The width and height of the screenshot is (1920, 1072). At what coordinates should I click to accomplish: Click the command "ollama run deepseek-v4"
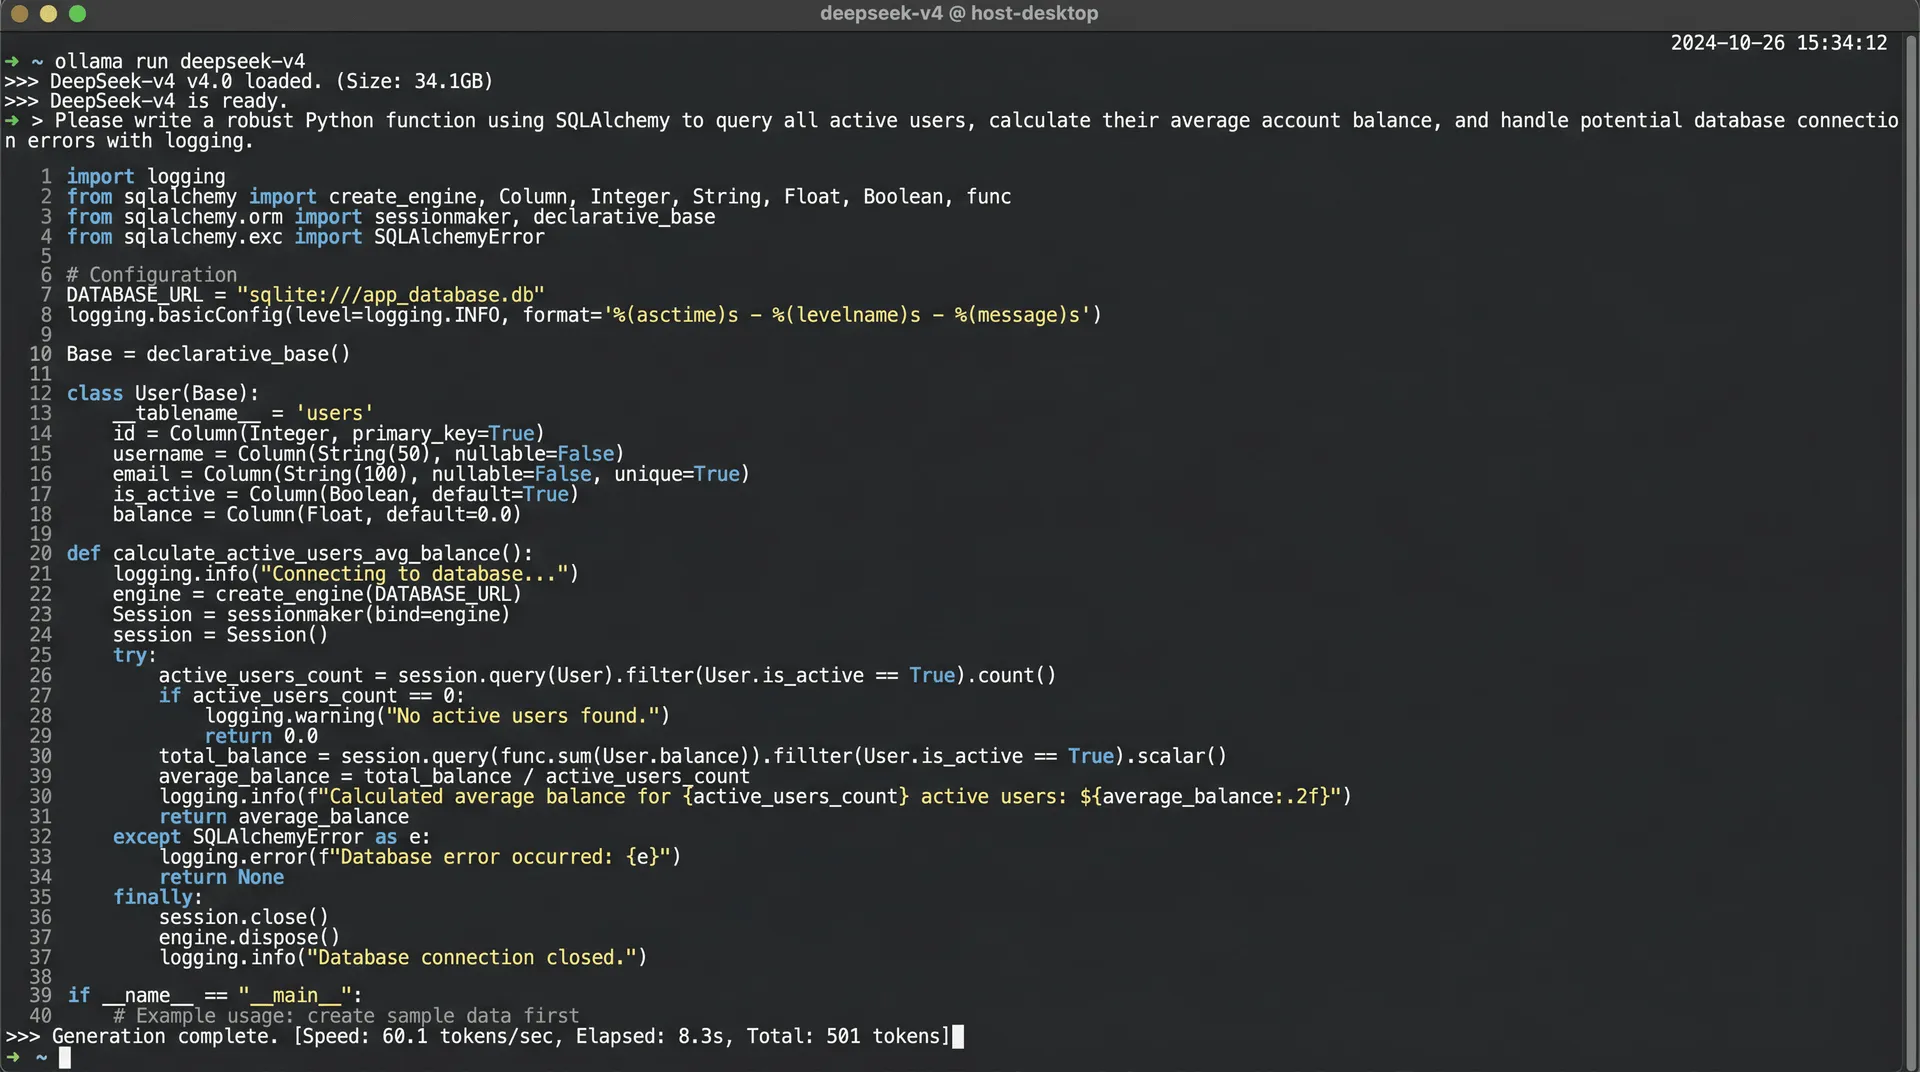coord(180,62)
